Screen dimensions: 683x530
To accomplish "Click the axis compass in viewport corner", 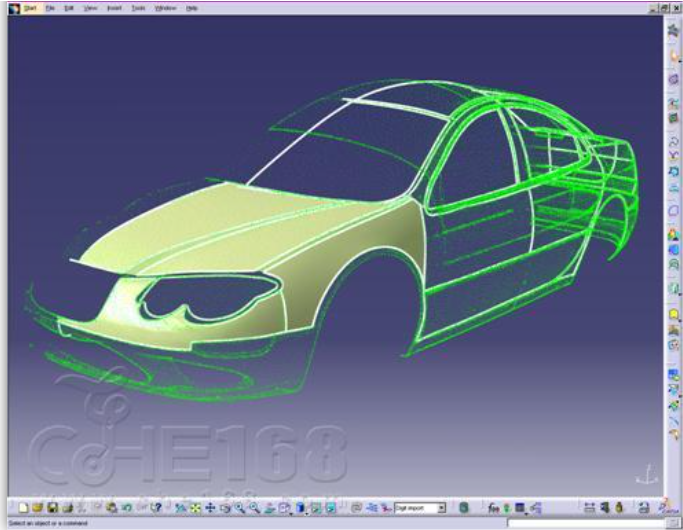I will [647, 475].
